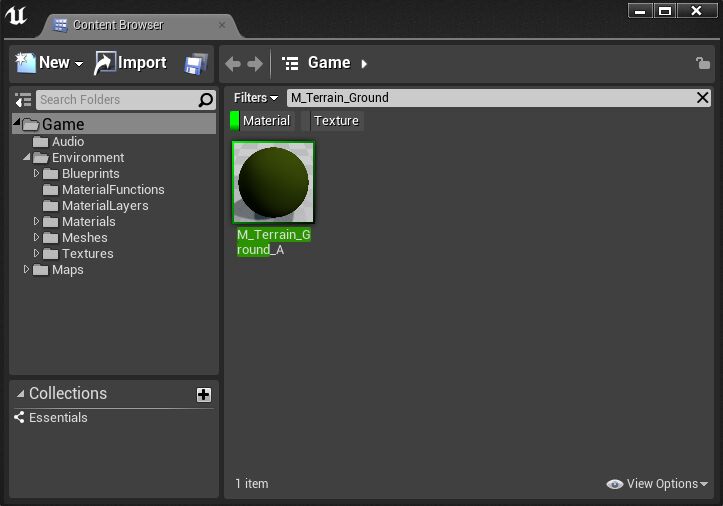Click the Import button
Viewport: 723px width, 506px height.
(x=130, y=63)
